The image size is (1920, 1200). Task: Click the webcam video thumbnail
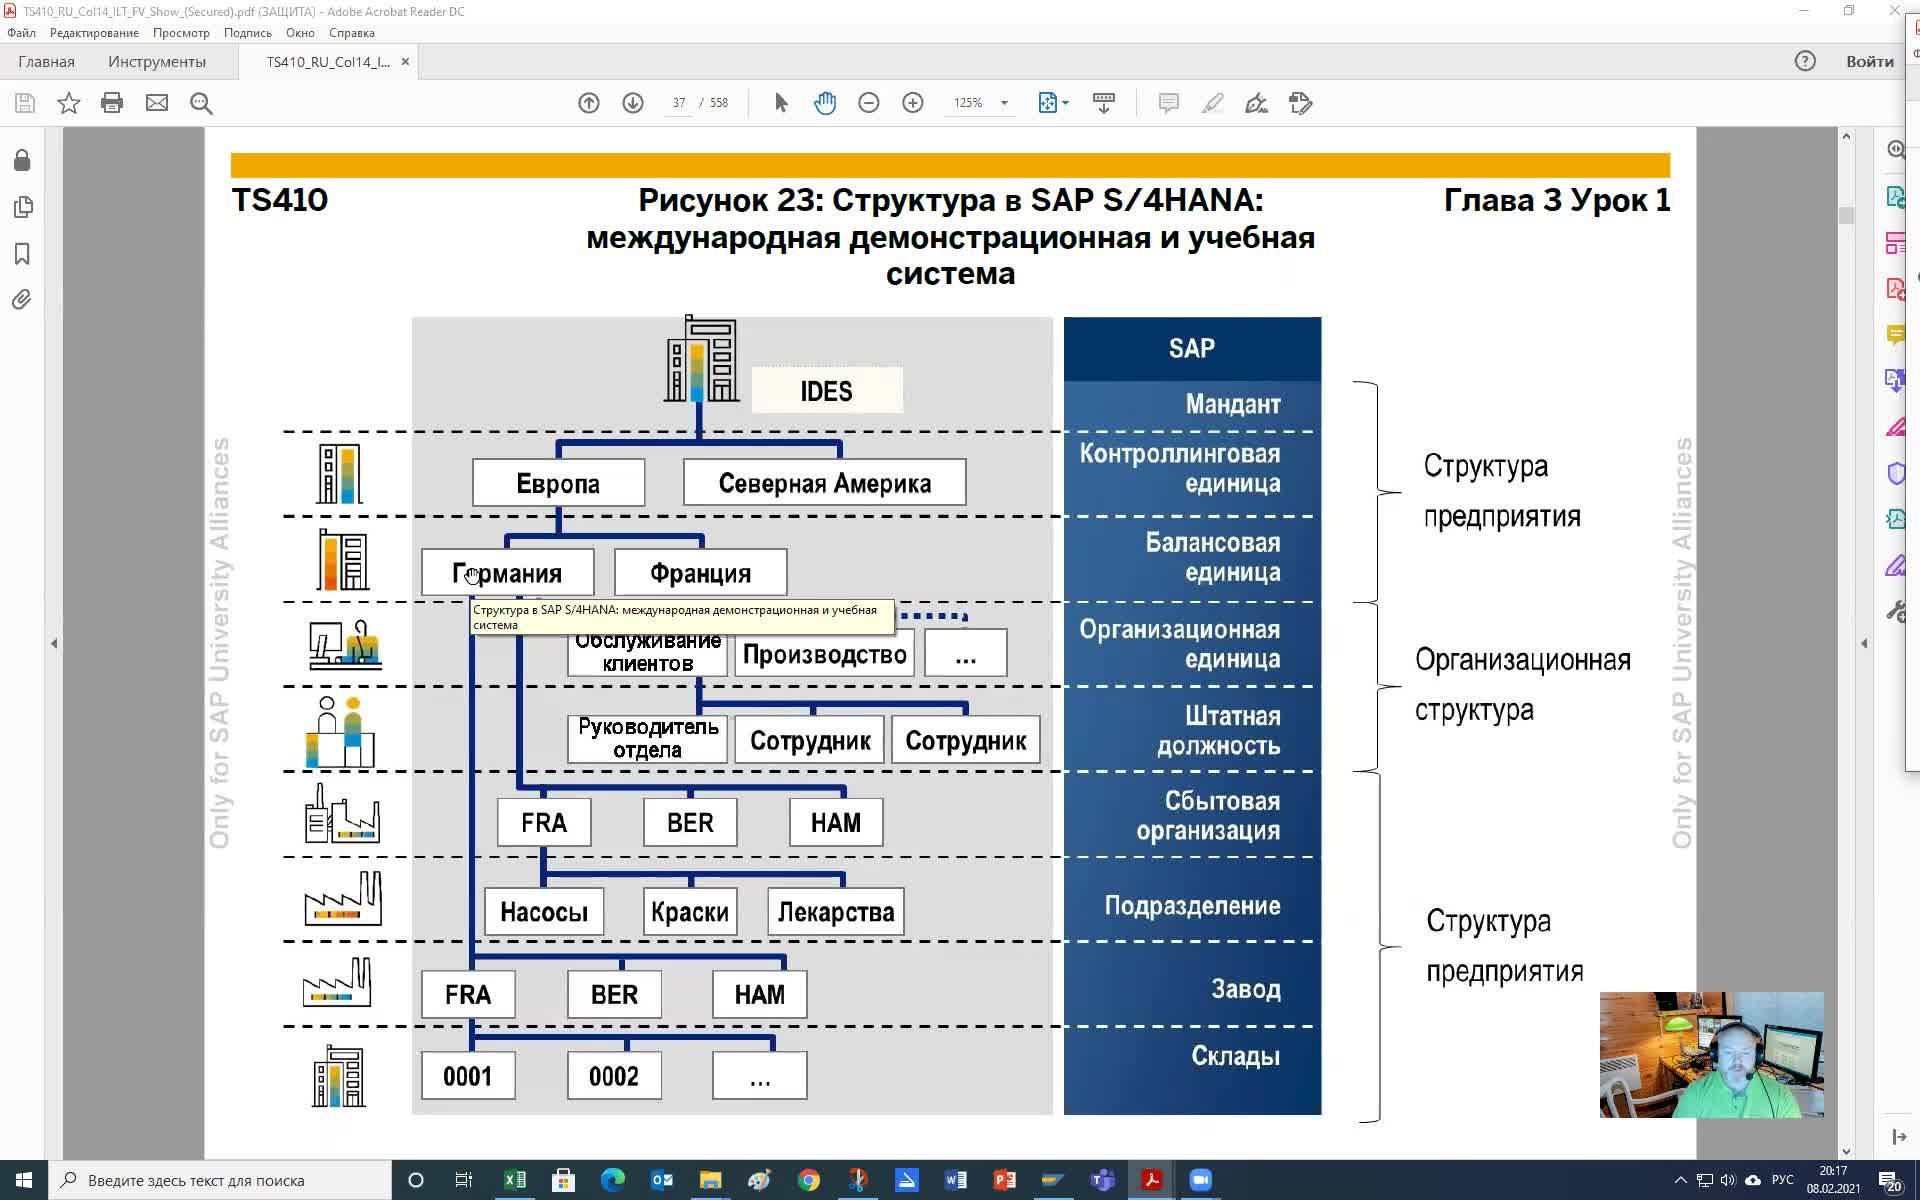[1712, 1055]
